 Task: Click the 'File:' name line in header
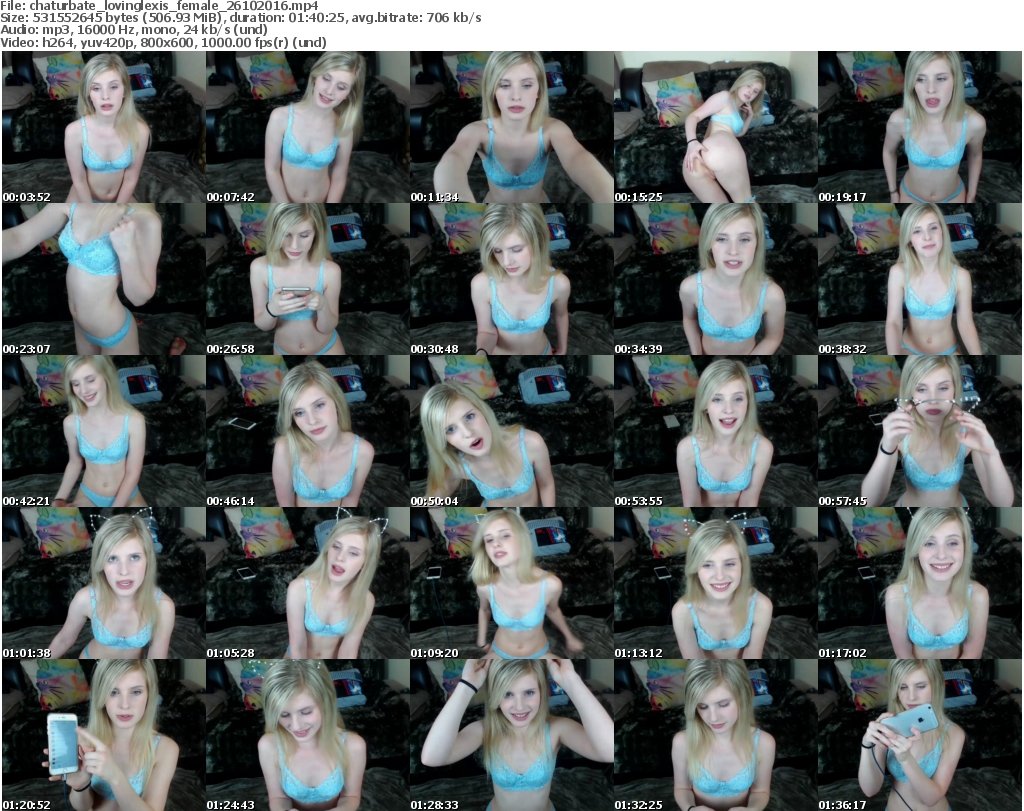click(159, 6)
